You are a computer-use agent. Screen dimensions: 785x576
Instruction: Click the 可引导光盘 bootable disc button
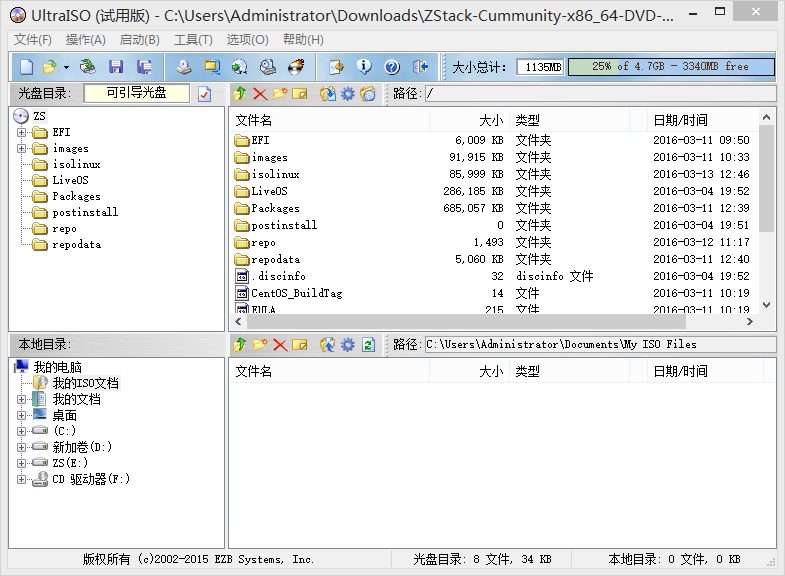(137, 93)
